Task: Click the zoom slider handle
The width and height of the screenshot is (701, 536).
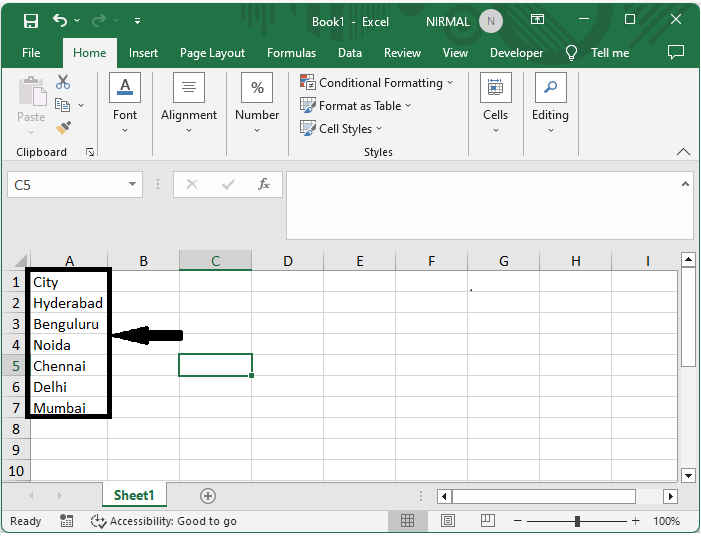Action: click(577, 521)
